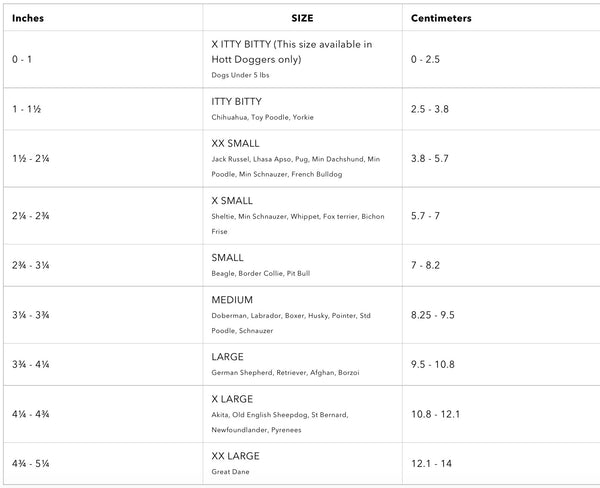Screen dimensions: 600x488
Task: Click the Inches column header
Action: click(29, 18)
